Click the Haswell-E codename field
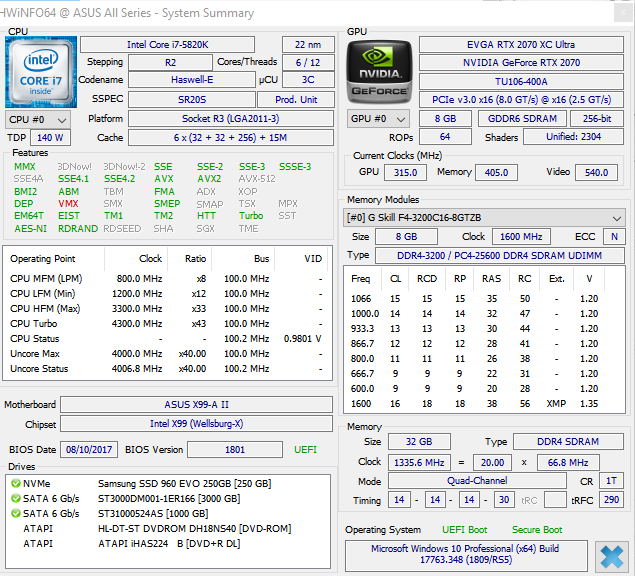The height and width of the screenshot is (576, 635). click(192, 80)
